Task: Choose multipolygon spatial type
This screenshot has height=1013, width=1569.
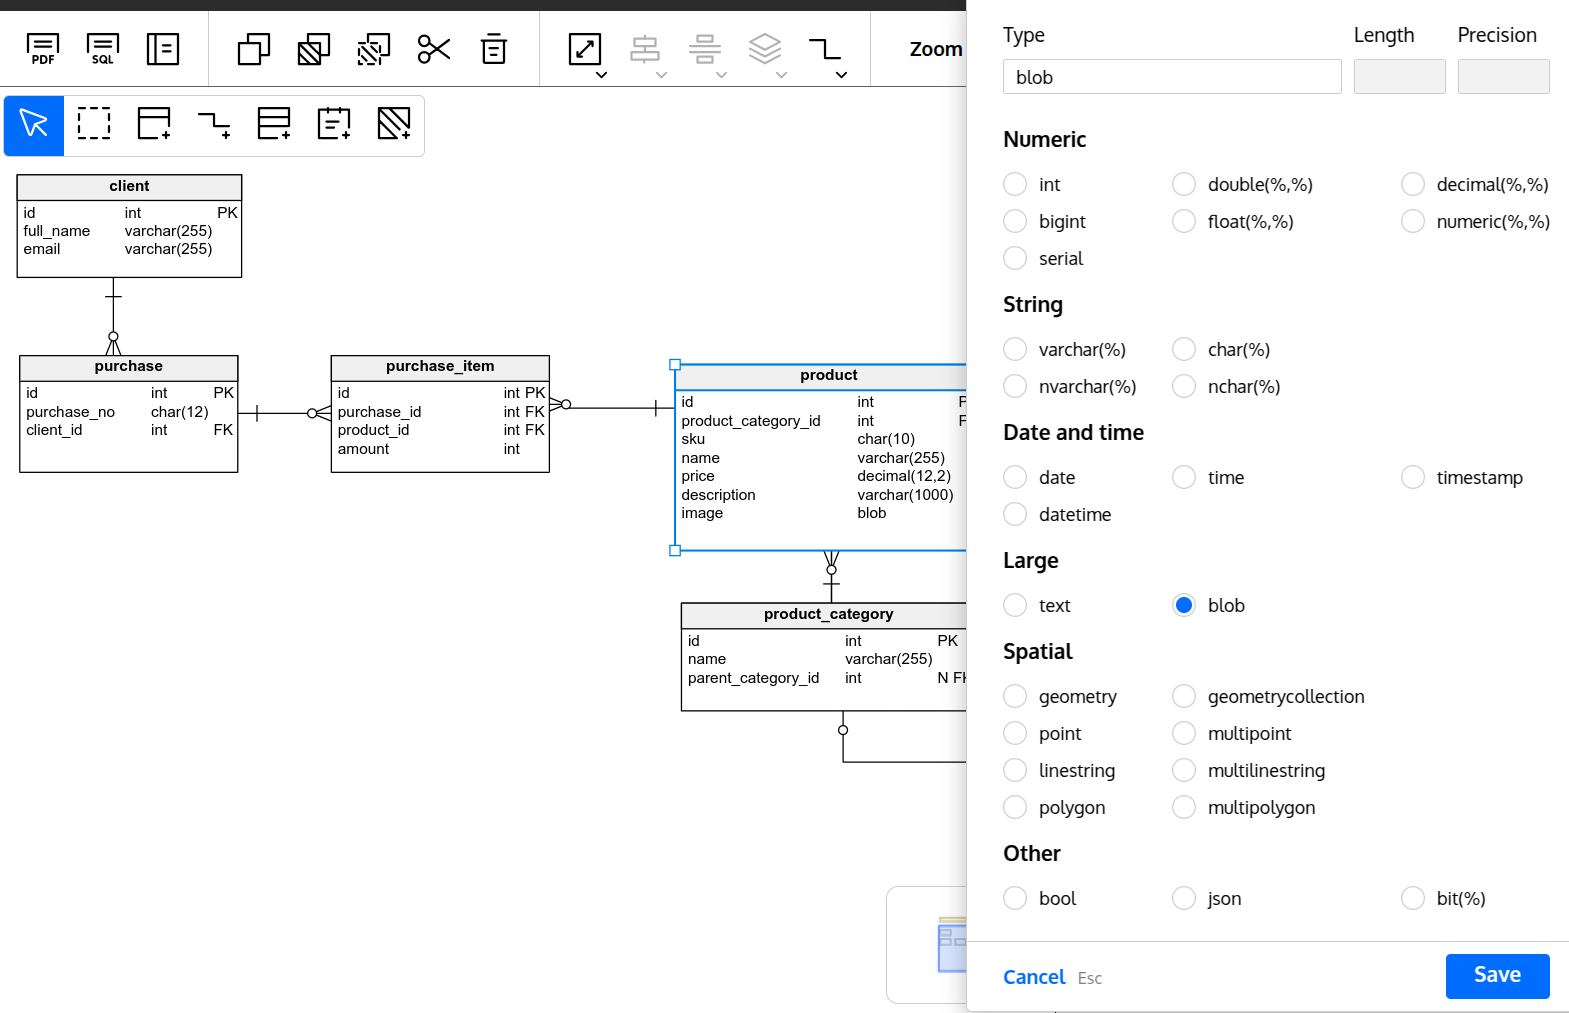Action: point(1184,807)
